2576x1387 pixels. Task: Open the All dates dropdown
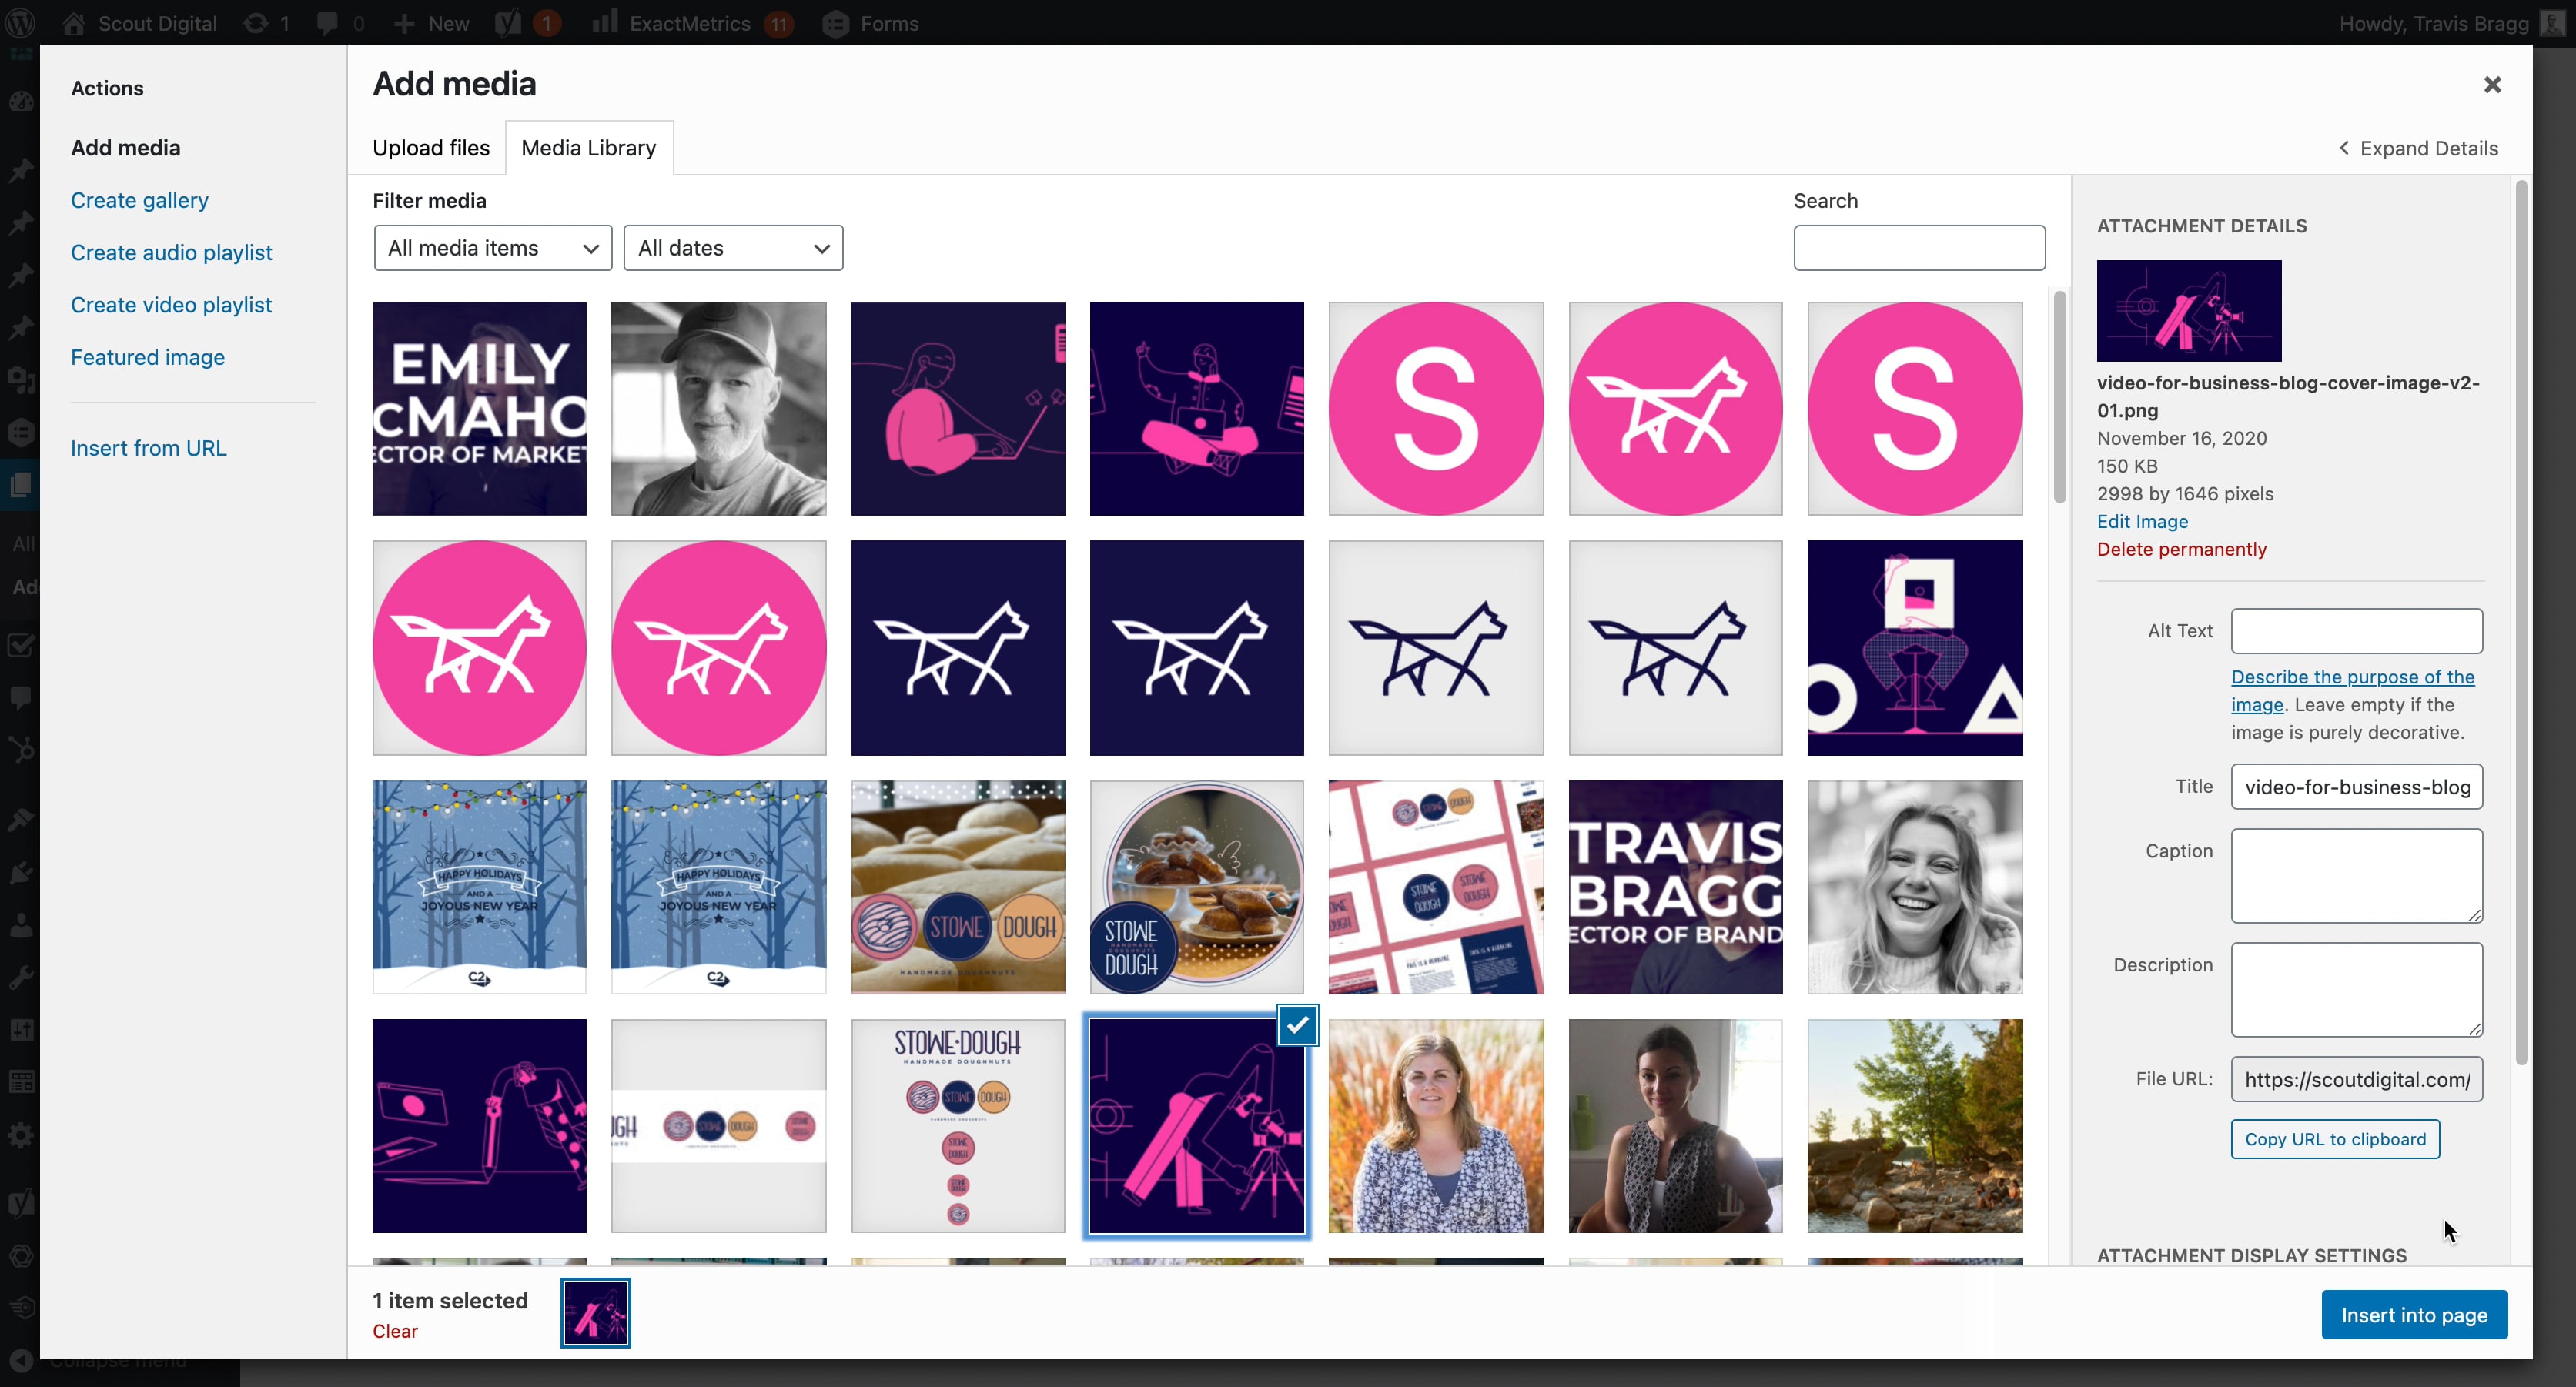click(x=733, y=248)
